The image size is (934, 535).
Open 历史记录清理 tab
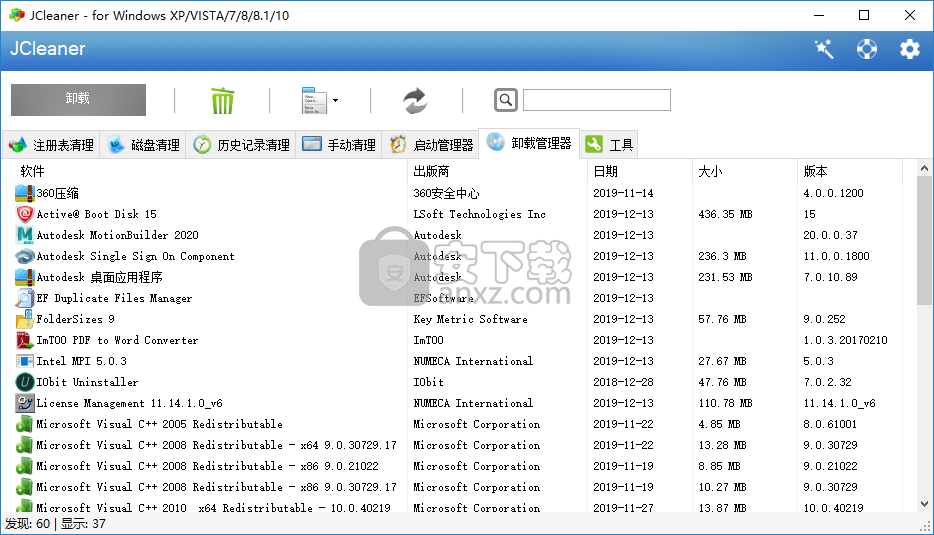click(x=241, y=145)
